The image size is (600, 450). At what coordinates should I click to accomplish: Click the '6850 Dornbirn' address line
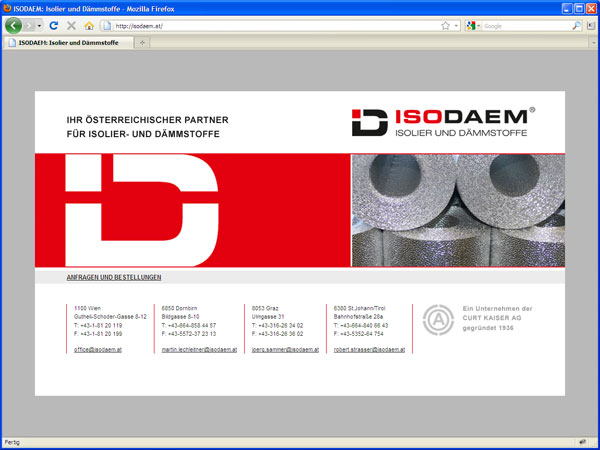(179, 308)
